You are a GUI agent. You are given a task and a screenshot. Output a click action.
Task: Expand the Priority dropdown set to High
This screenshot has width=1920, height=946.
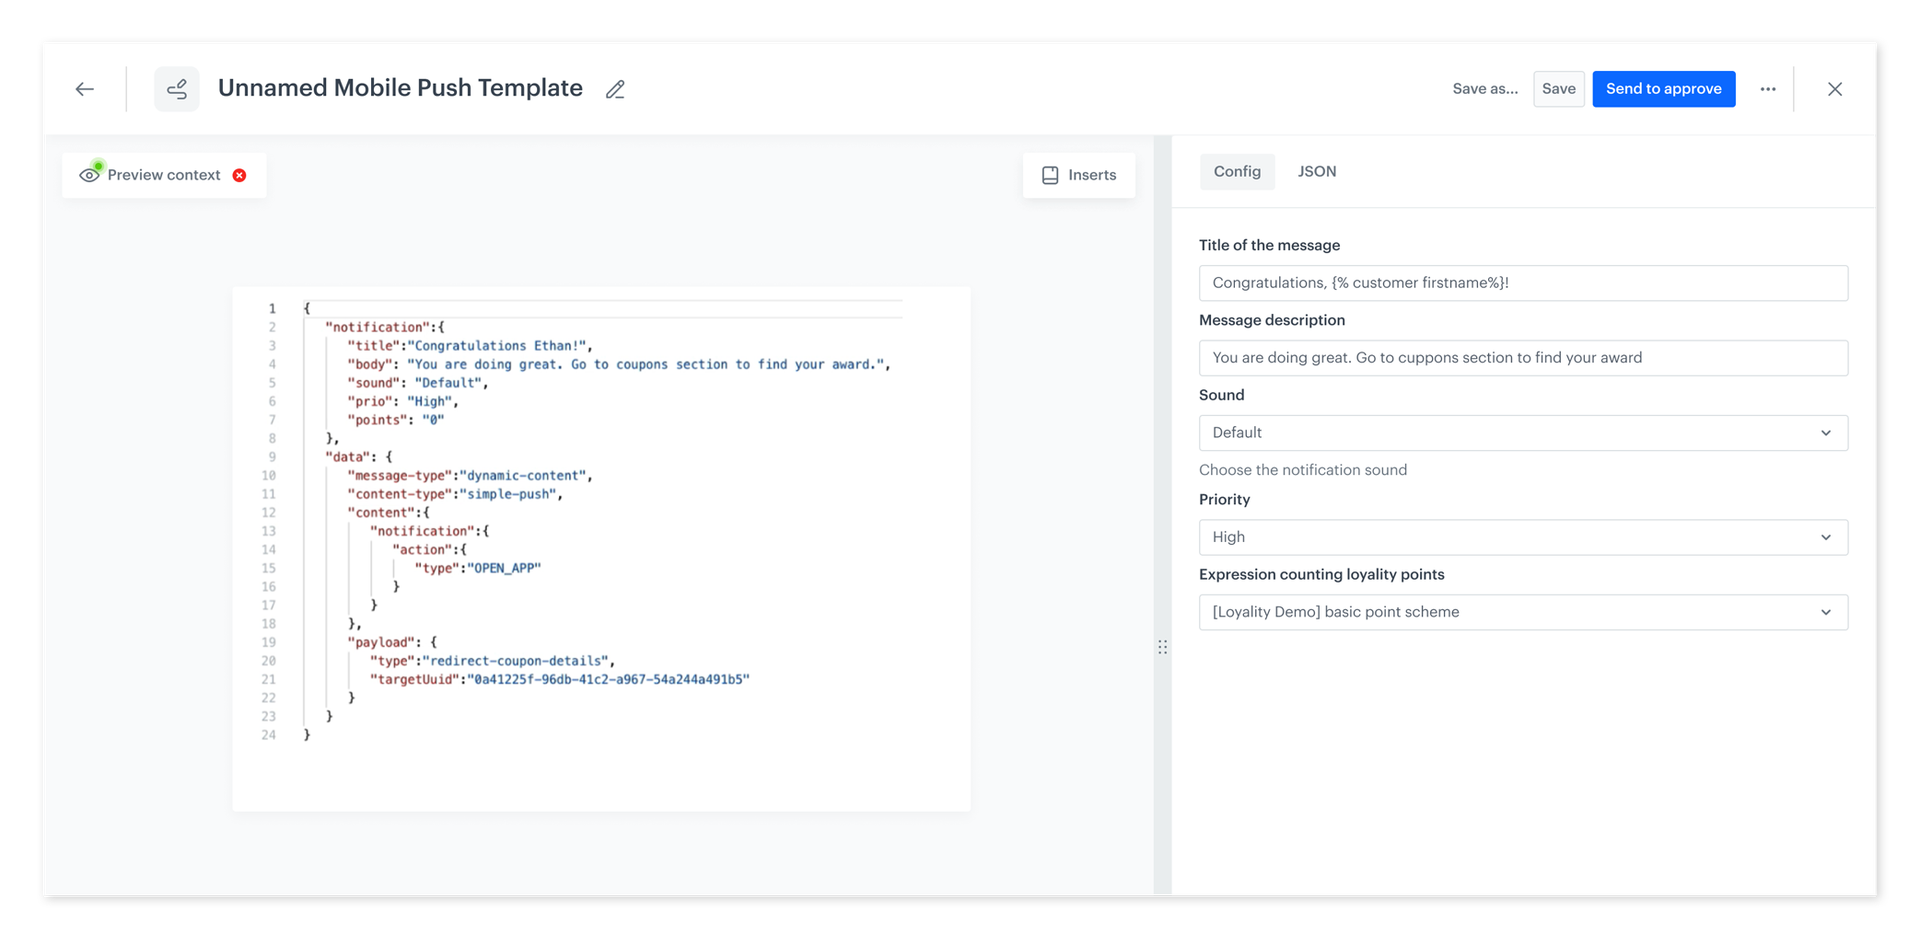1523,537
